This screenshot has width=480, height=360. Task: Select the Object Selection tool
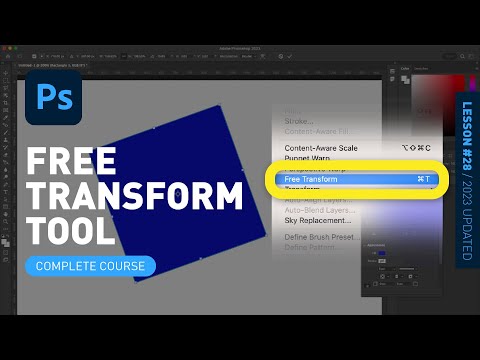6,95
